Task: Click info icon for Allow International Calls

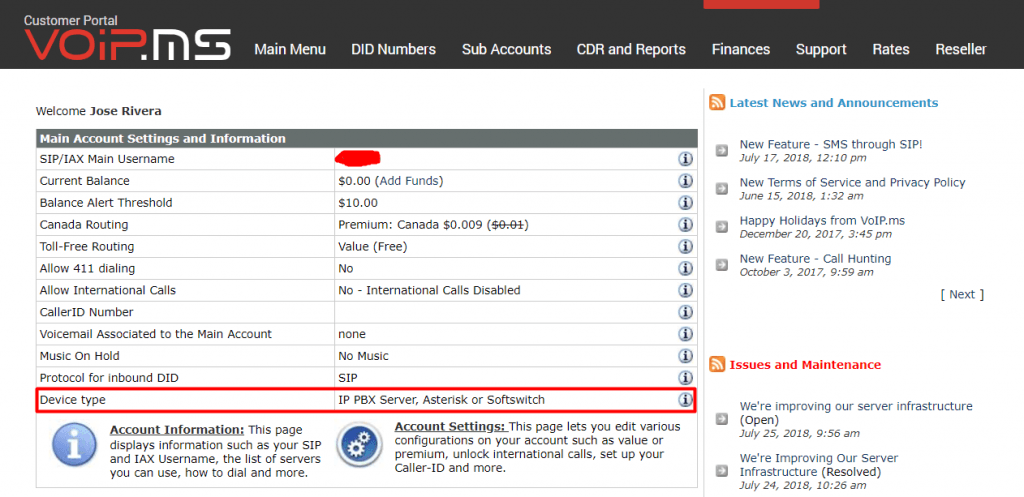Action: click(x=685, y=290)
